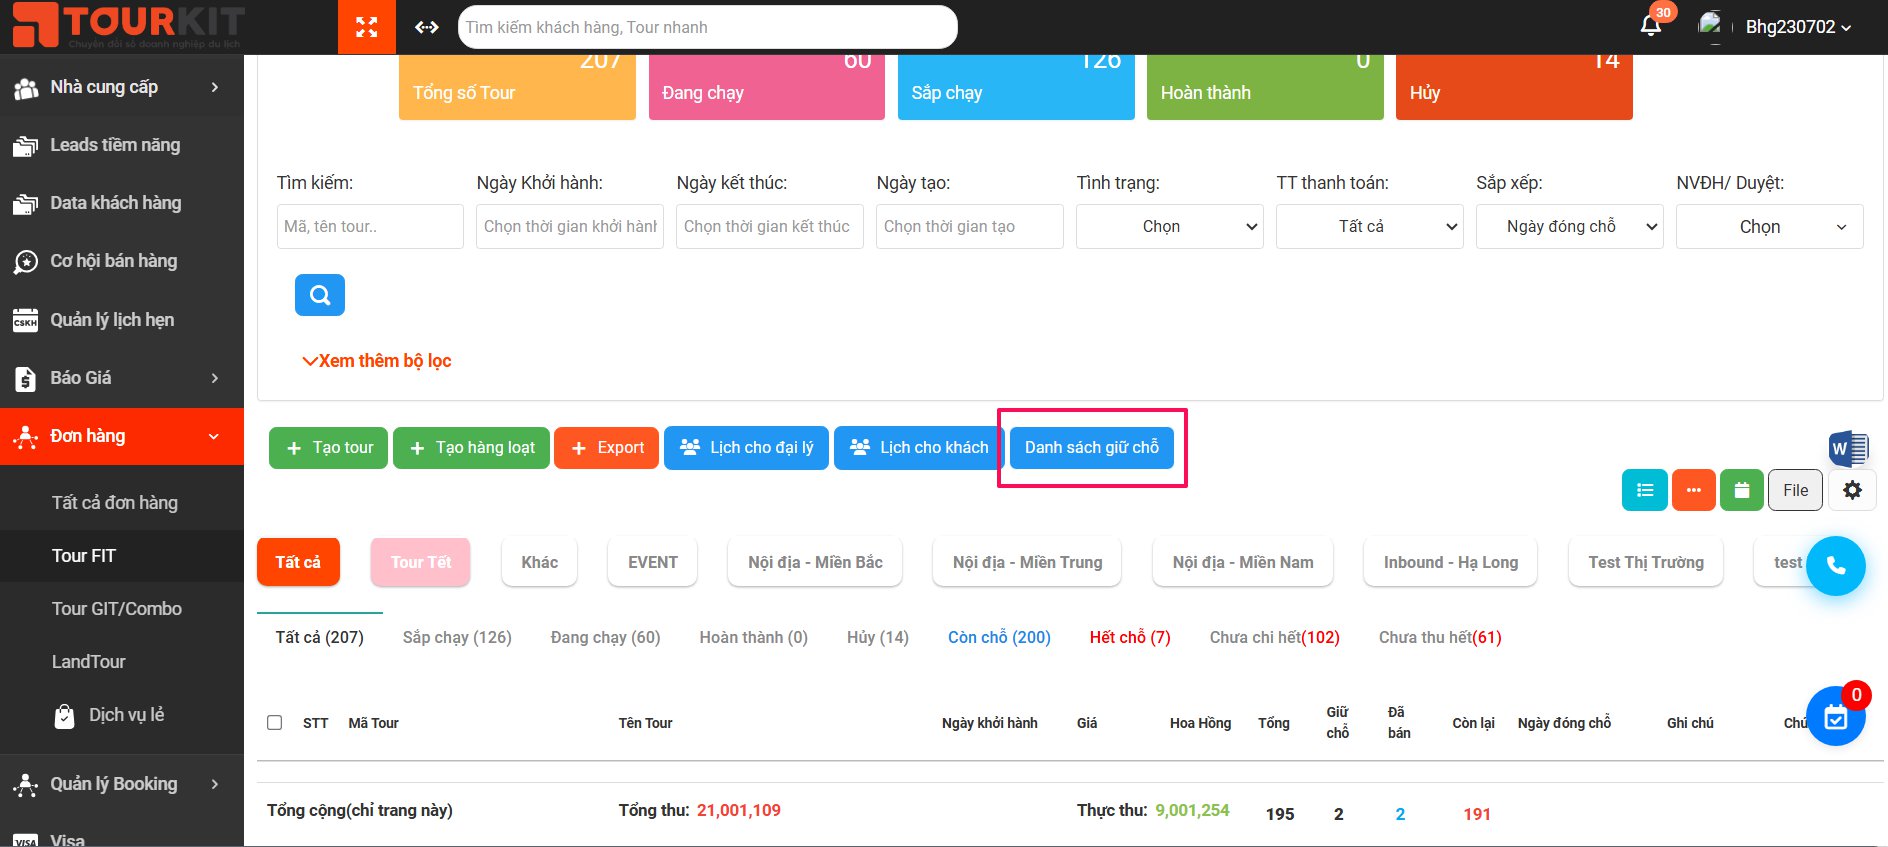Collapse the Đơn hàng menu chevron
1888x847 pixels.
pyautogui.click(x=213, y=436)
